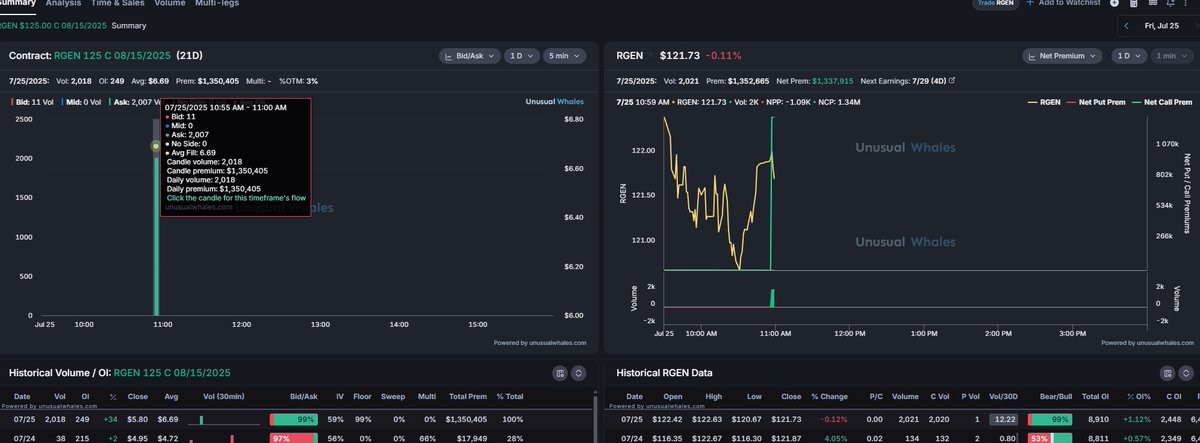Sort by Vol (30min) column header
The image size is (1200, 443).
(225, 397)
